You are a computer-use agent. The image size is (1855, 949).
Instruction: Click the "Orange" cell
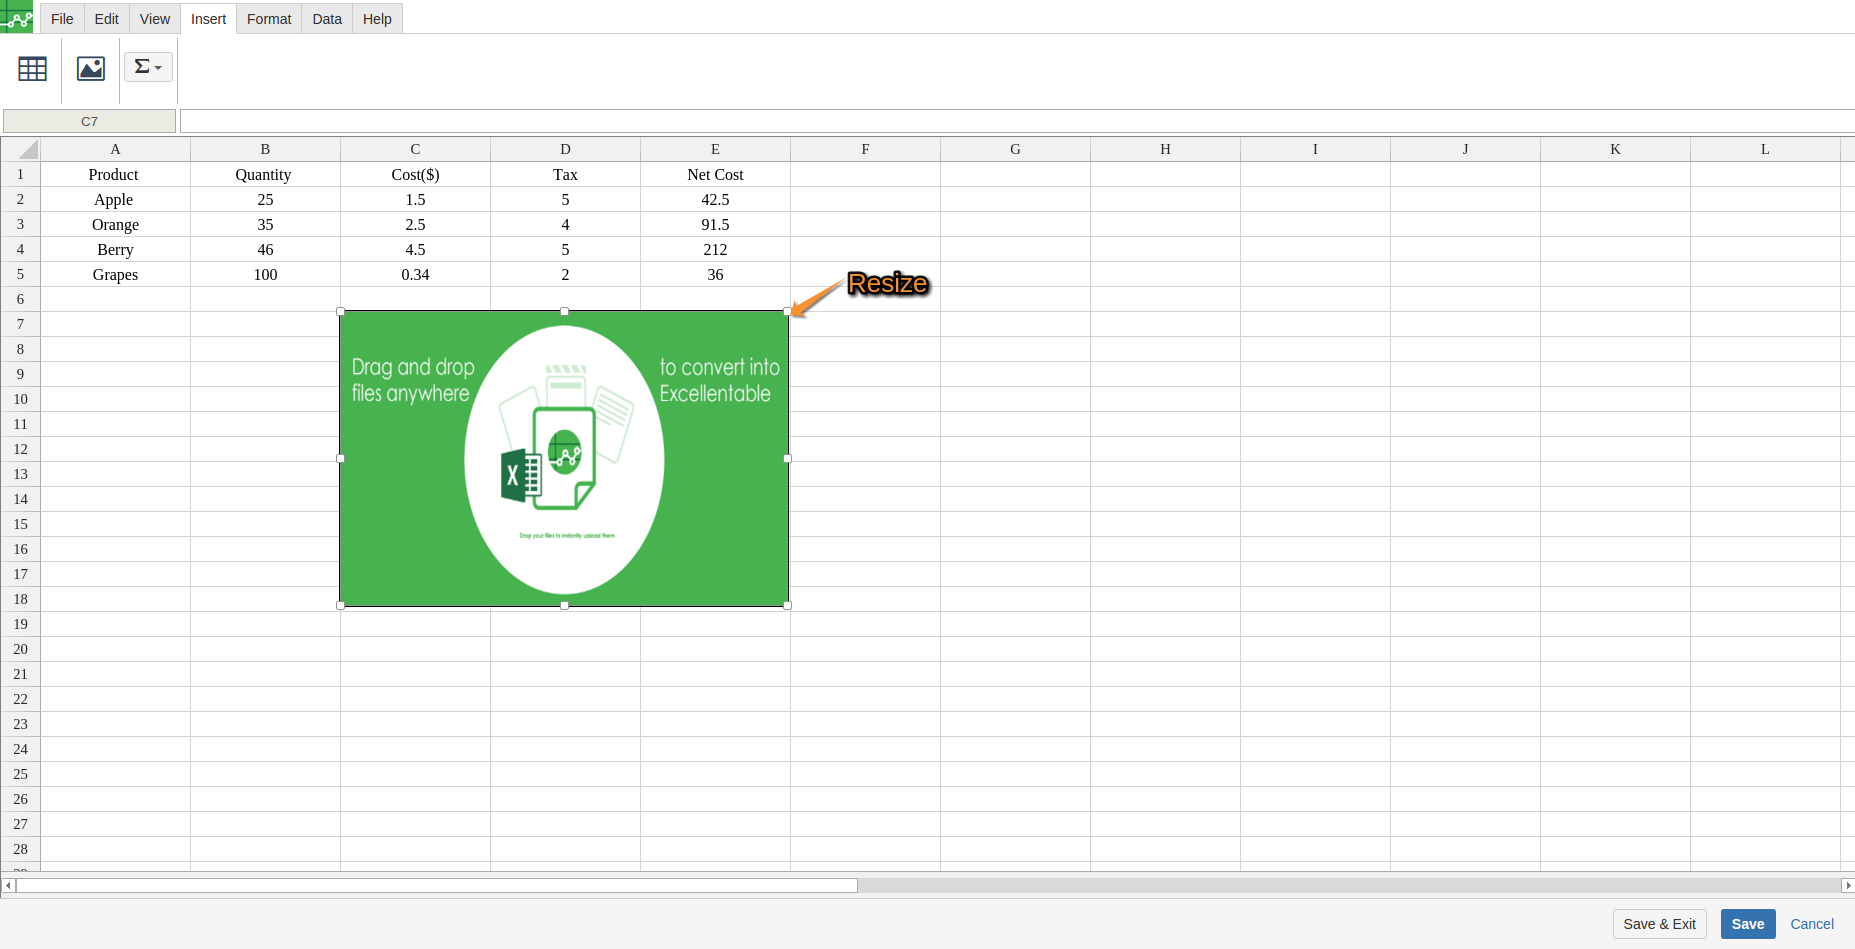click(115, 224)
